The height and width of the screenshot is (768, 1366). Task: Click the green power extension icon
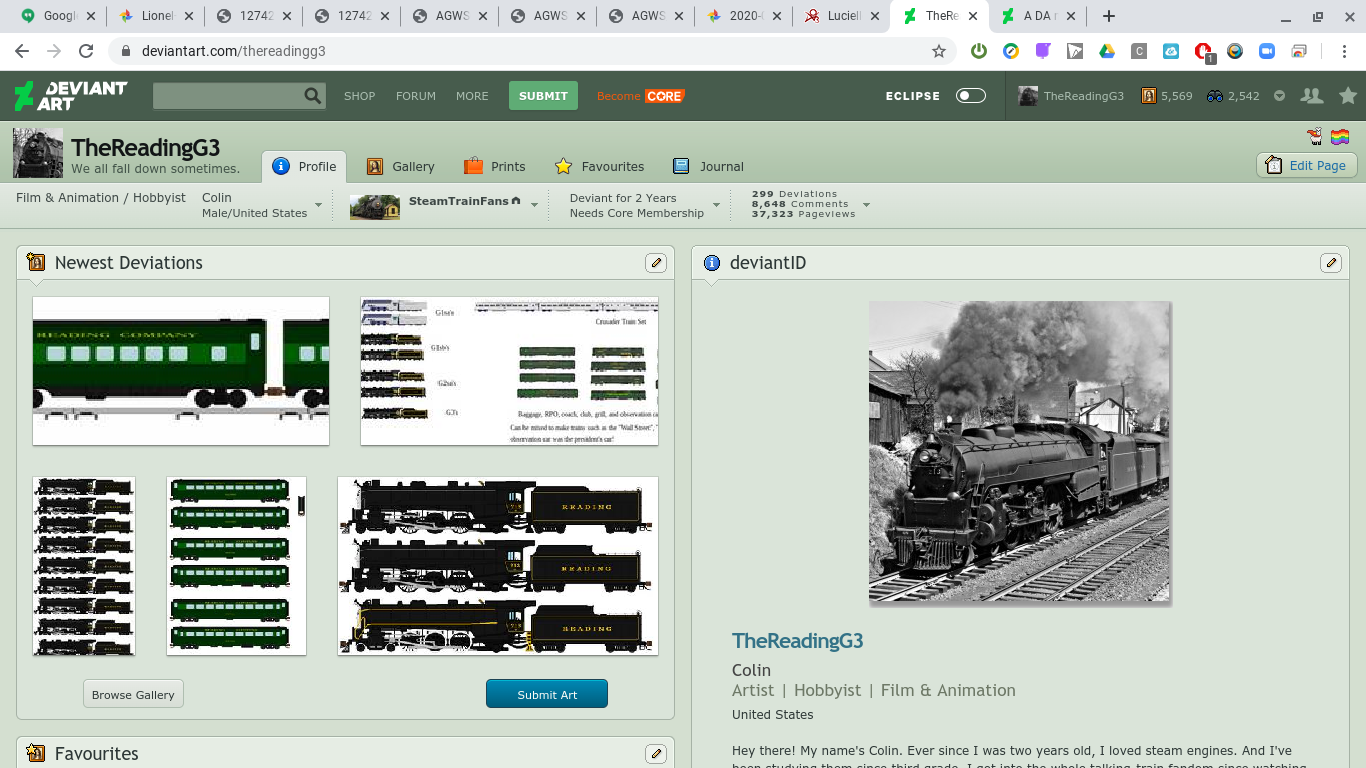coord(979,51)
